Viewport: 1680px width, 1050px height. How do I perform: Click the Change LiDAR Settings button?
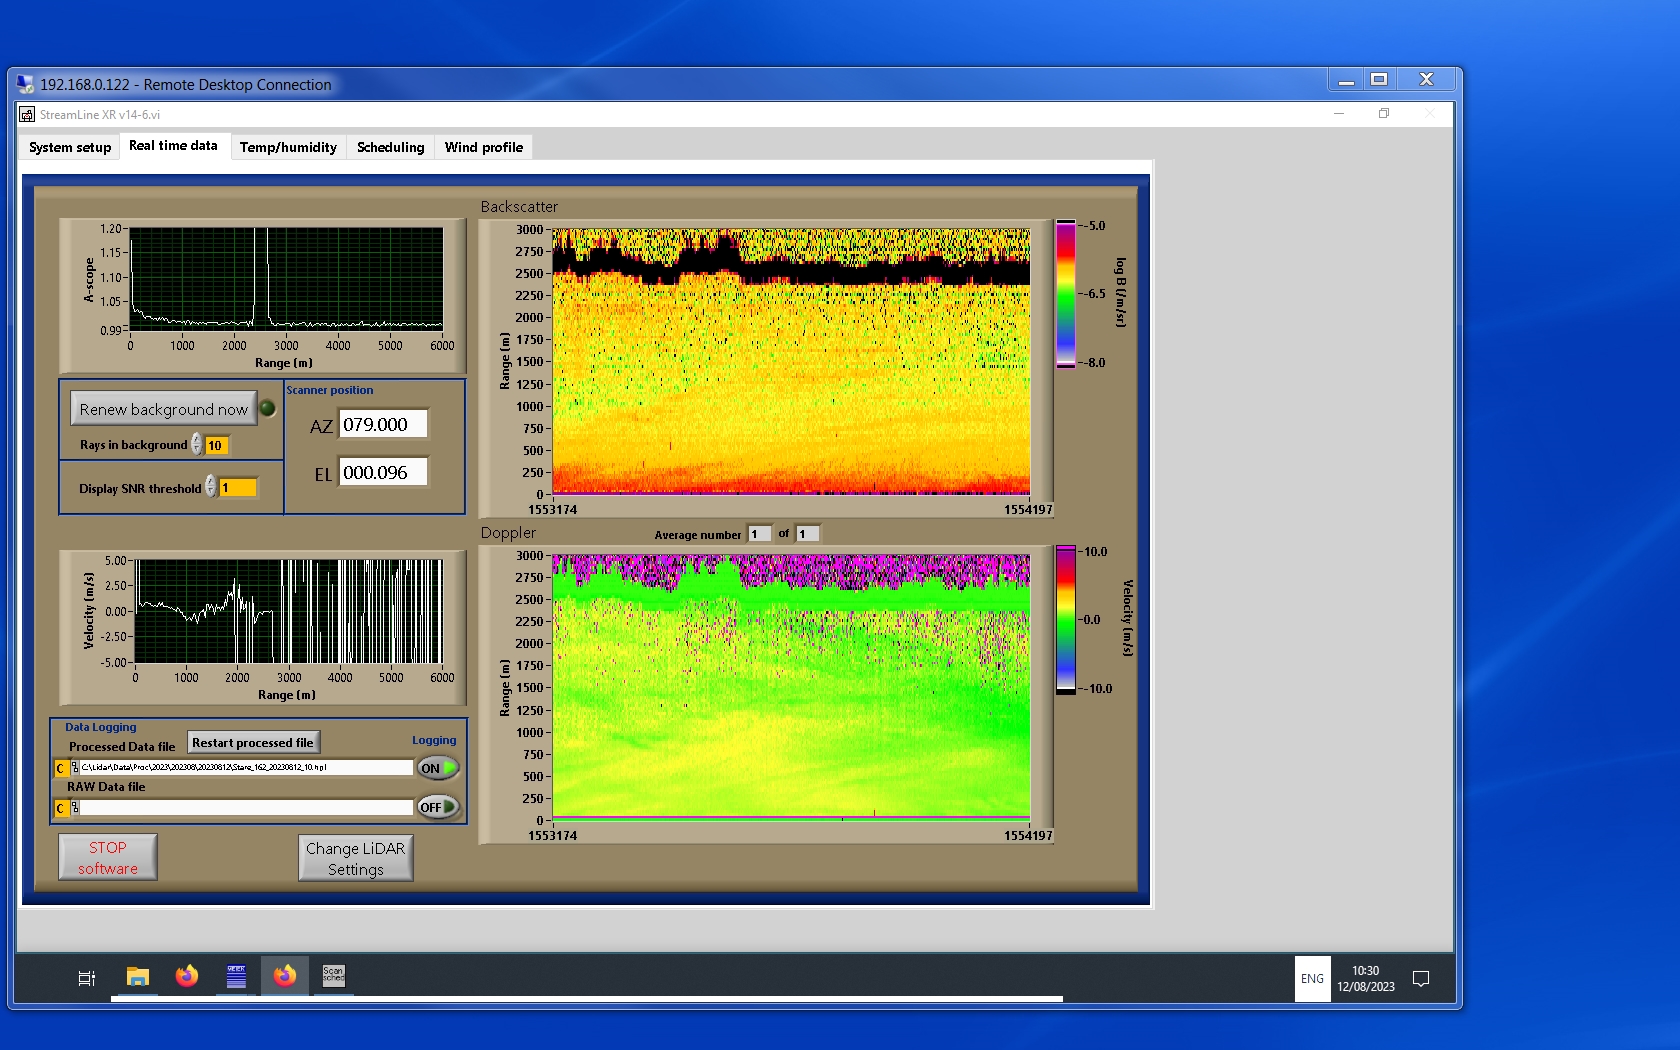point(355,858)
